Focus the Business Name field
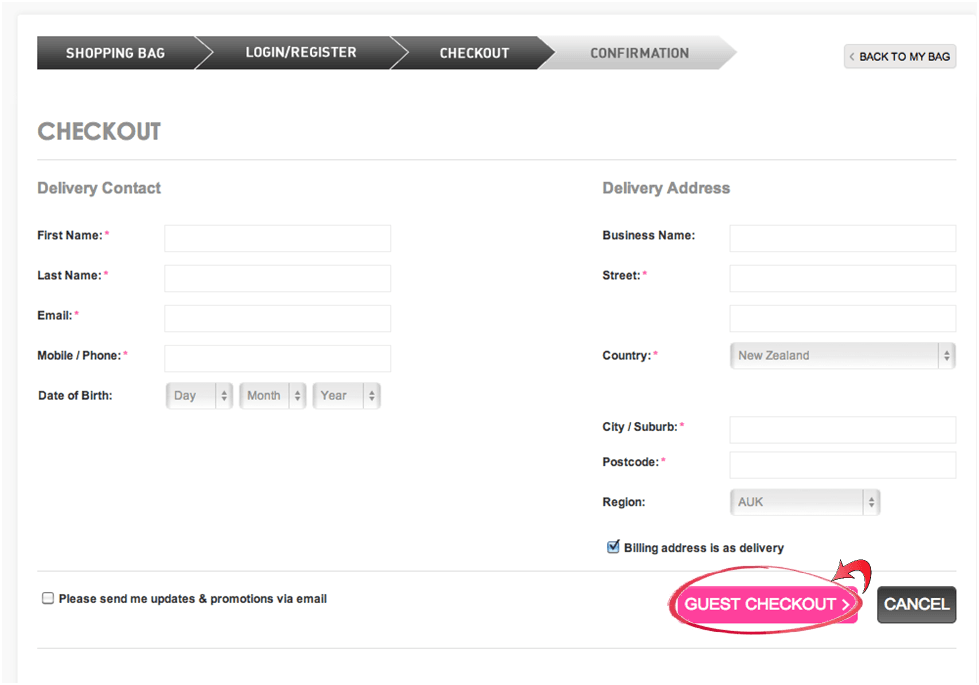Viewport: 979px width, 685px height. [842, 238]
